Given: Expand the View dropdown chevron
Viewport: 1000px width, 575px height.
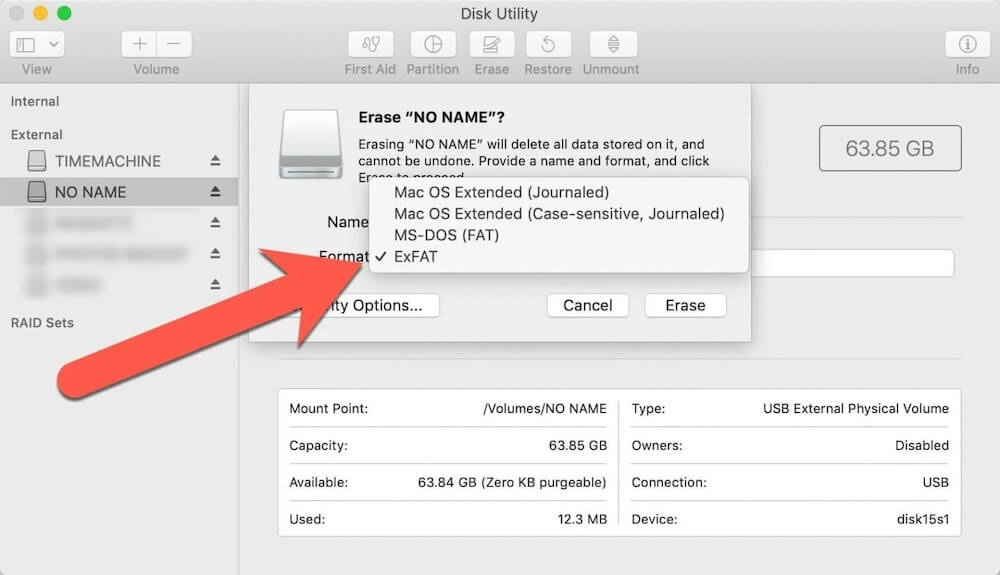Looking at the screenshot, I should pos(54,45).
